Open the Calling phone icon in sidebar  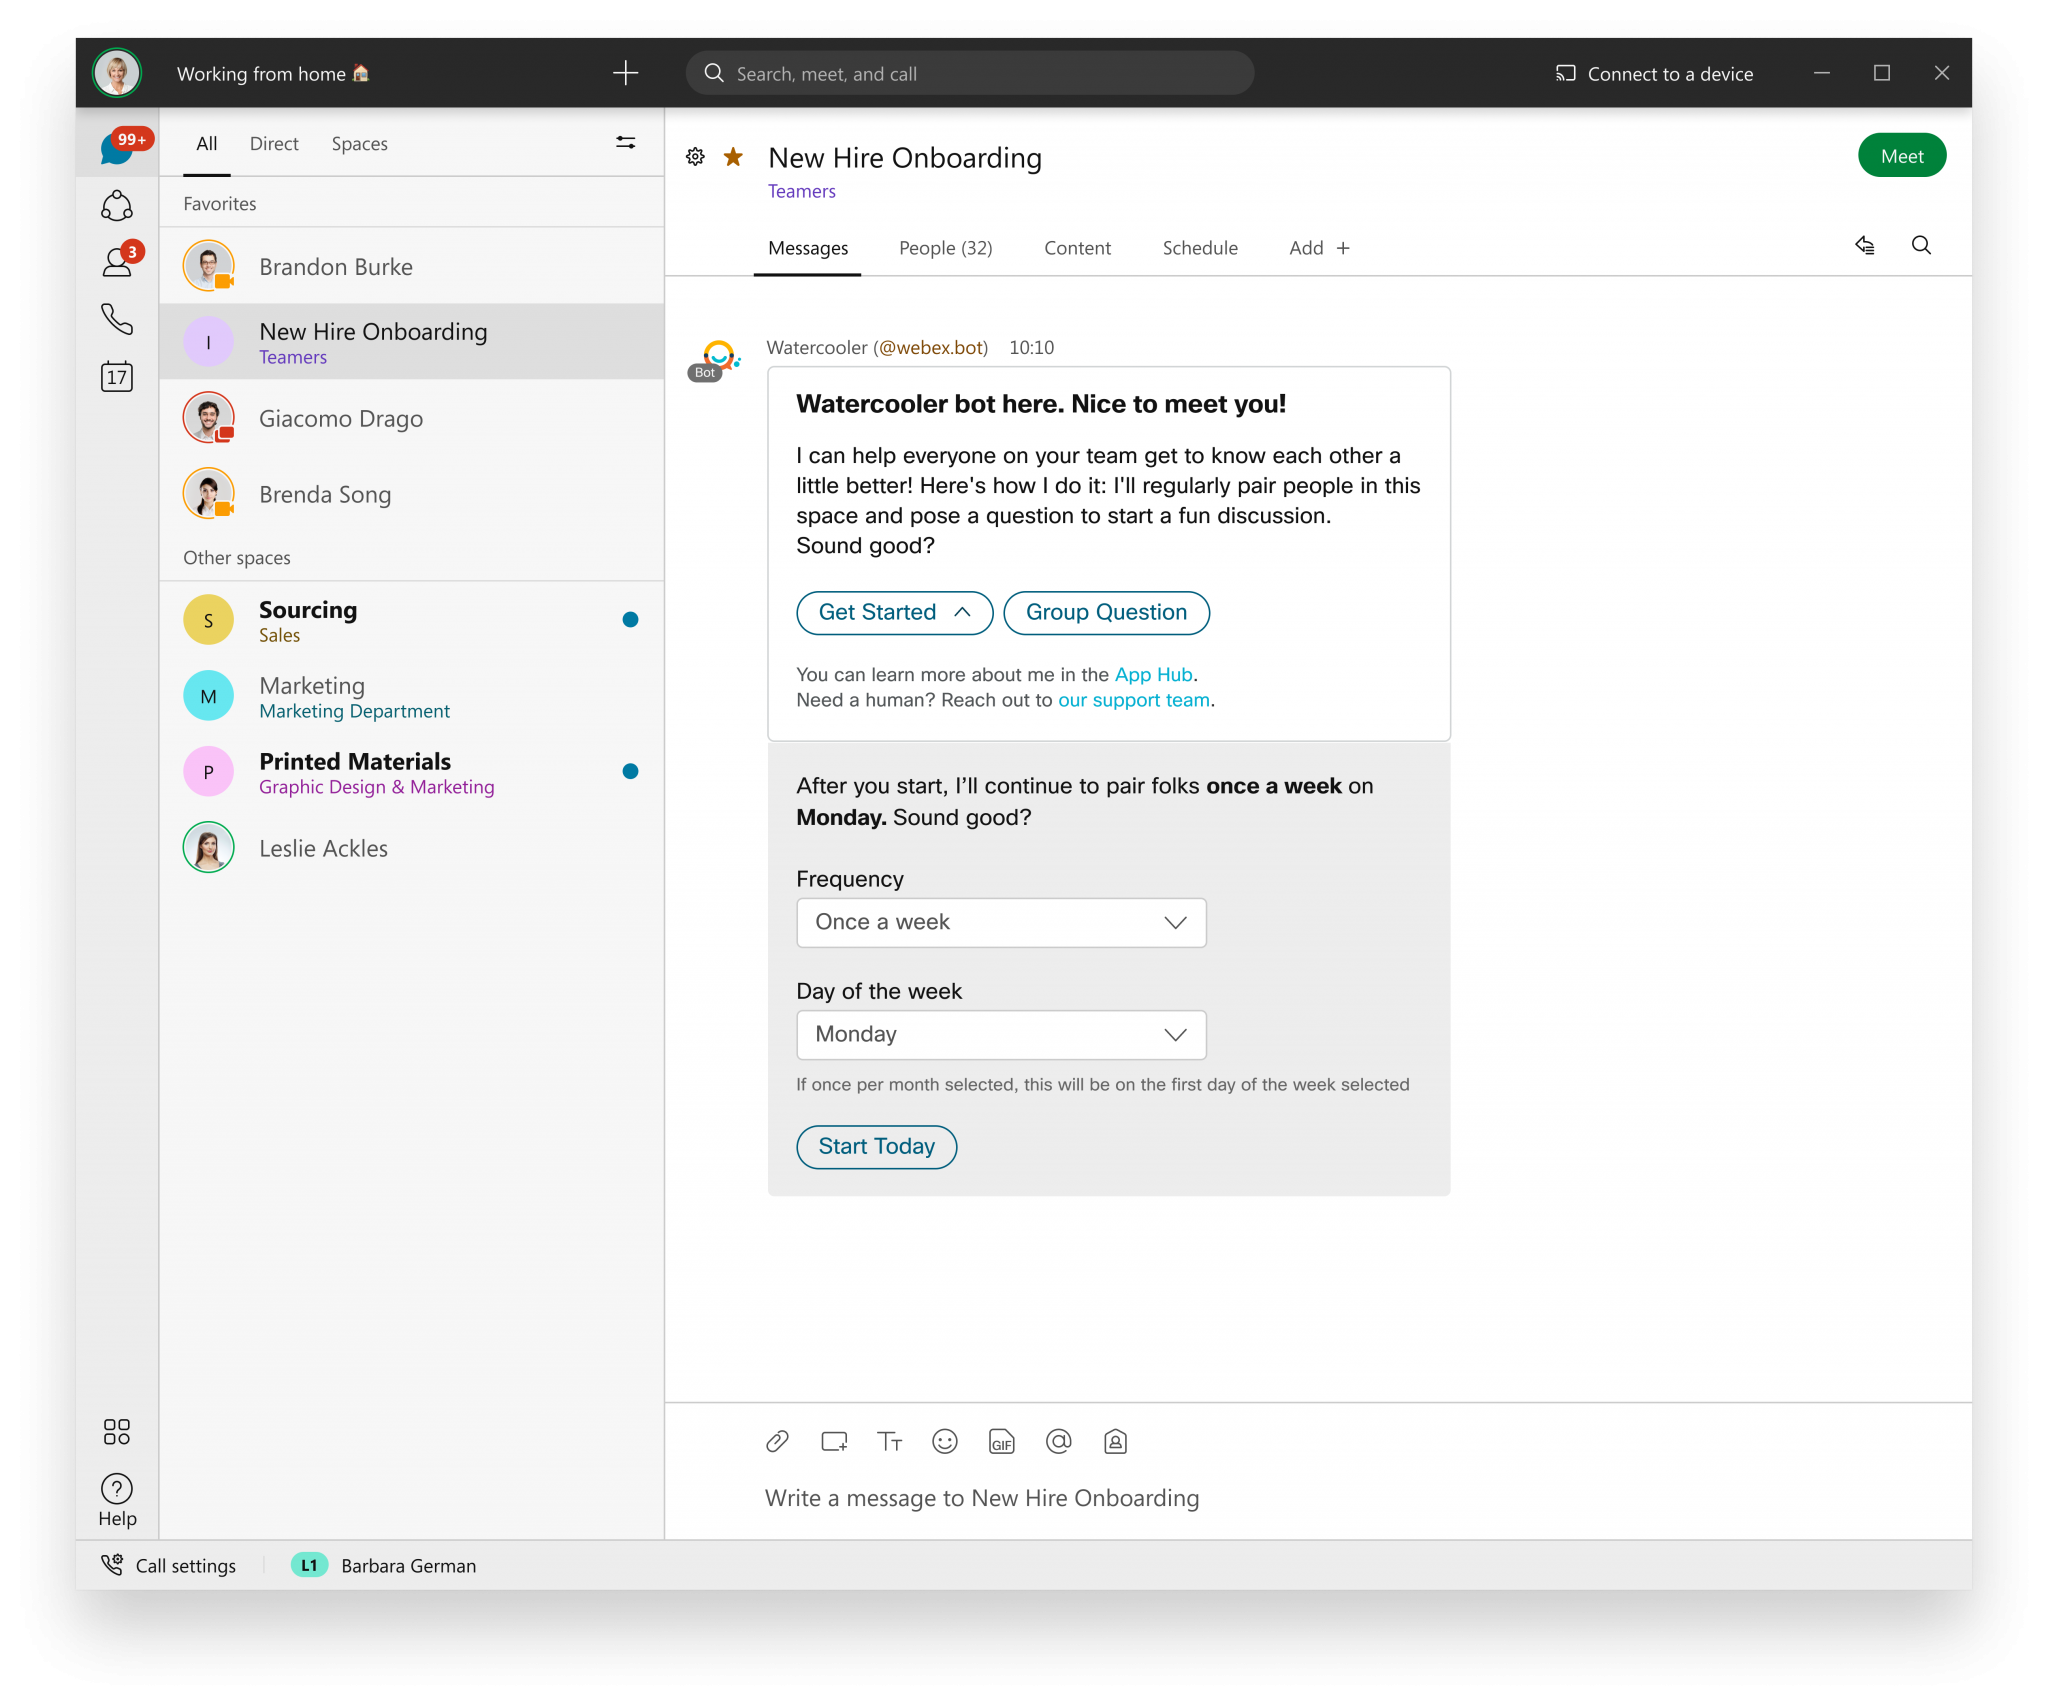[117, 319]
